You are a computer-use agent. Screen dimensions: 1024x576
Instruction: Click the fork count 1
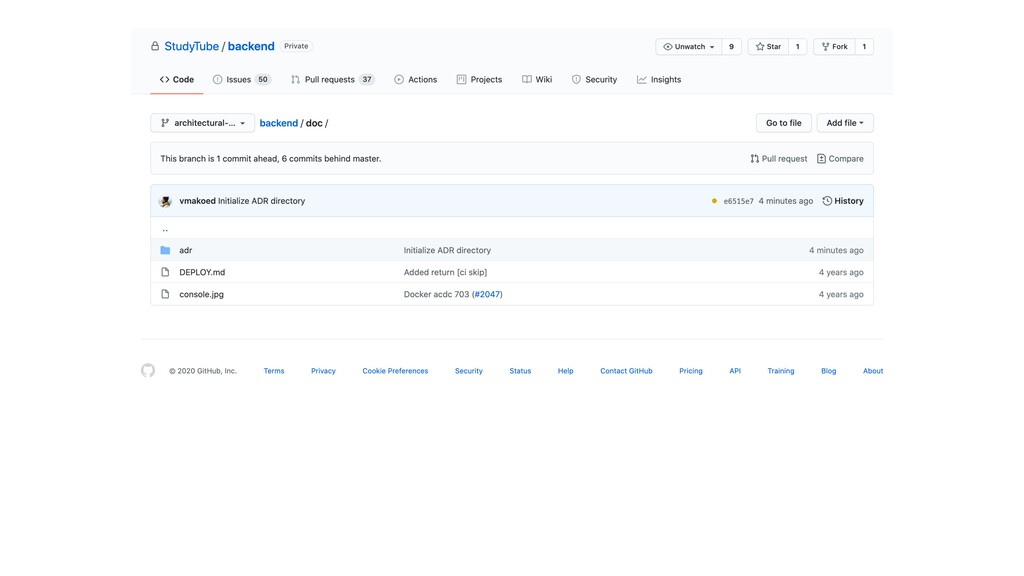point(864,47)
